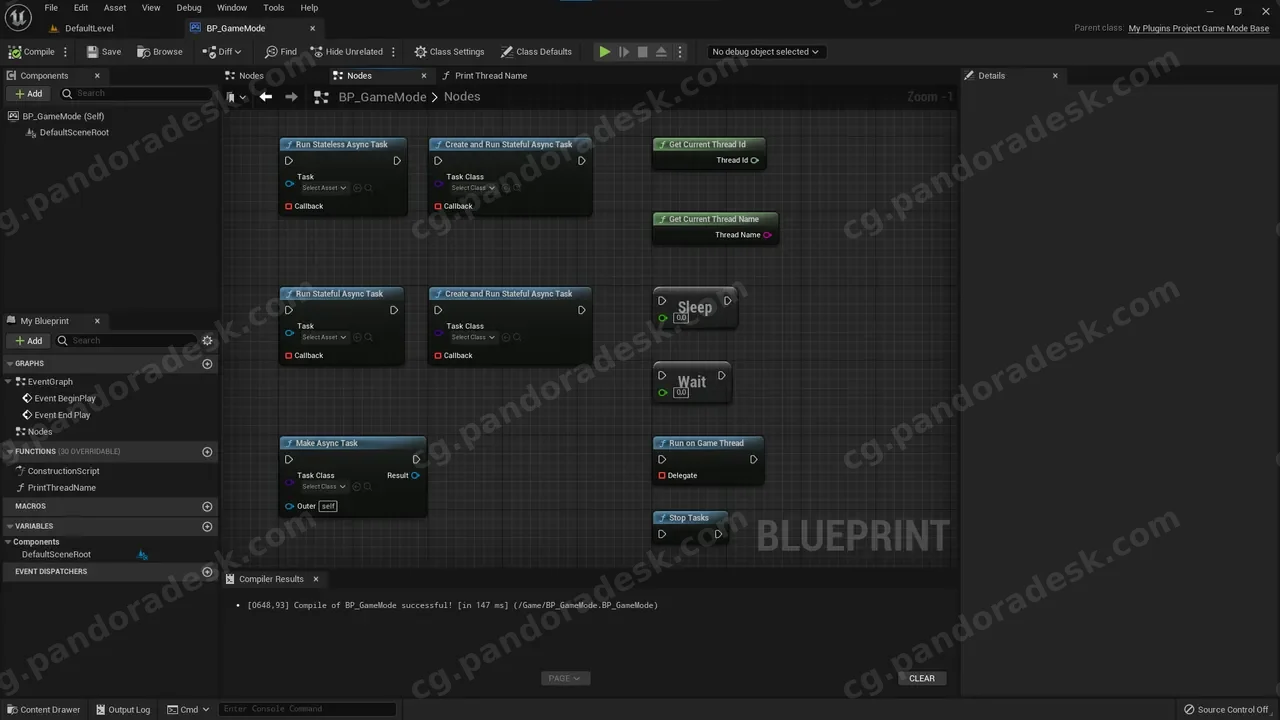This screenshot has width=1280, height=720.
Task: Click Add button in My Blueprint panel
Action: click(x=28, y=341)
